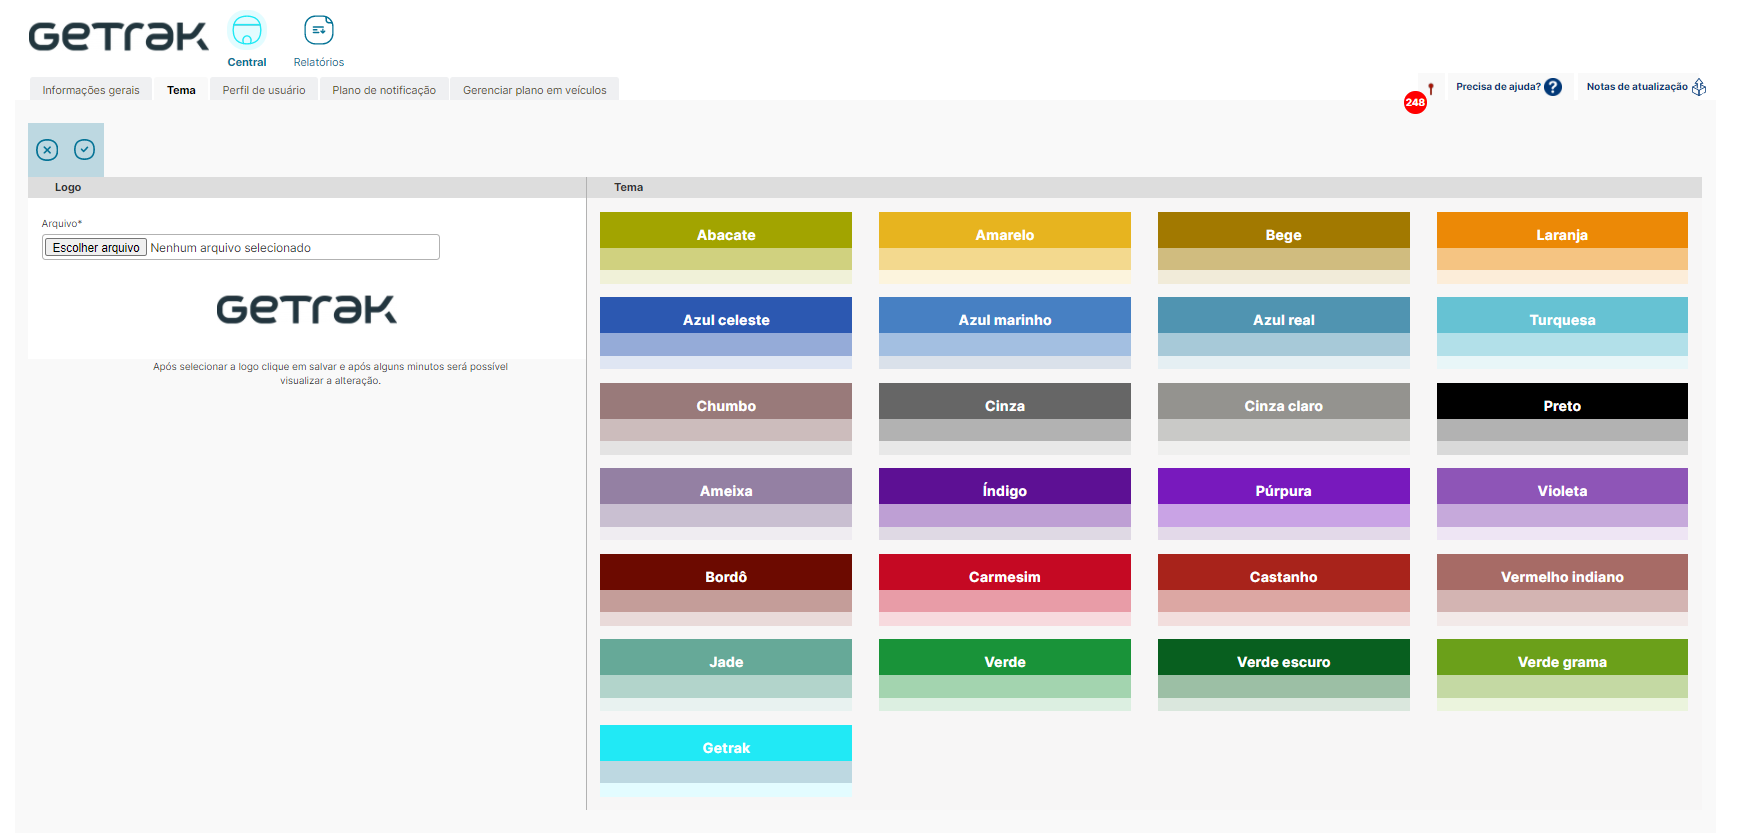Choose the Azul real theme
This screenshot has width=1749, height=834.
[x=1284, y=333]
